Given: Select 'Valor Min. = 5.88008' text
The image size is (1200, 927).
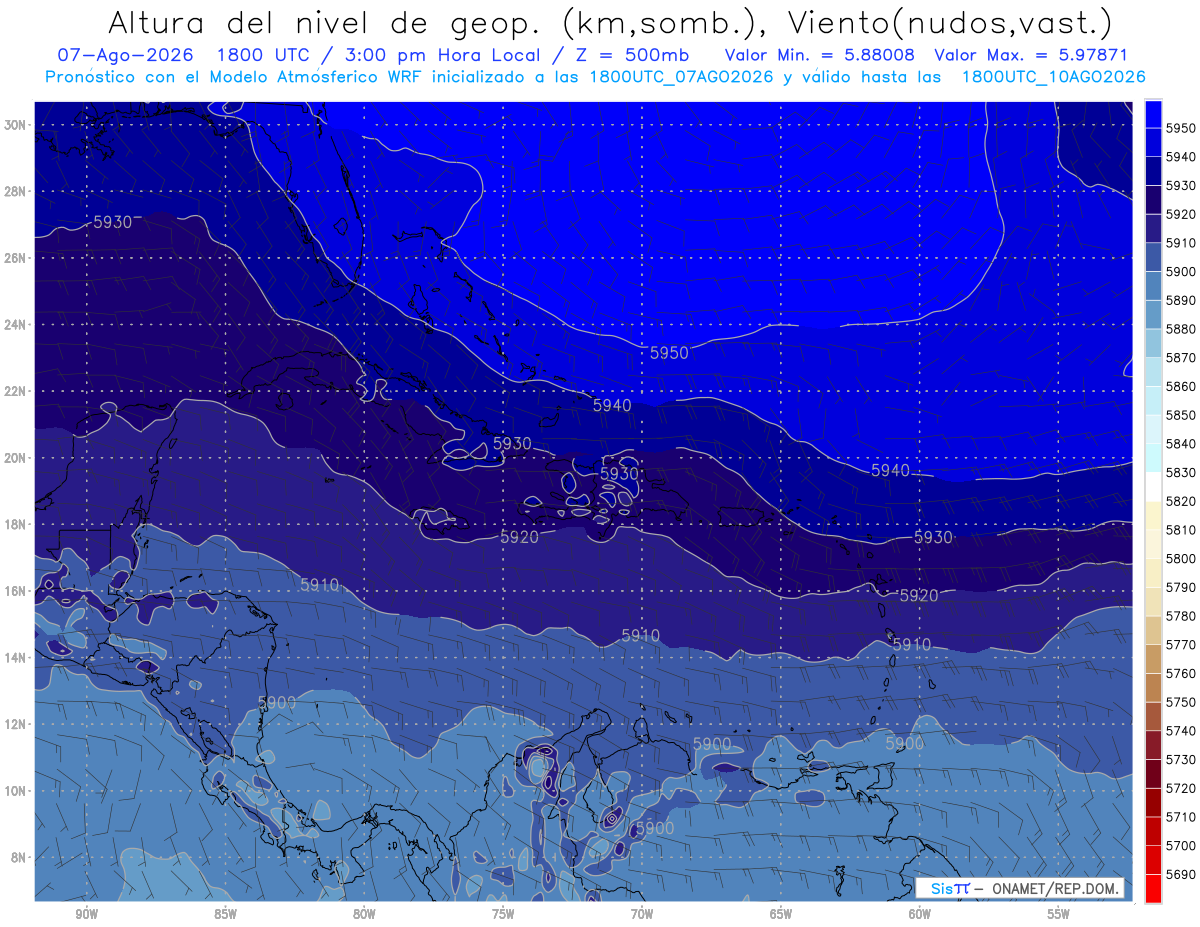Looking at the screenshot, I should [x=820, y=55].
